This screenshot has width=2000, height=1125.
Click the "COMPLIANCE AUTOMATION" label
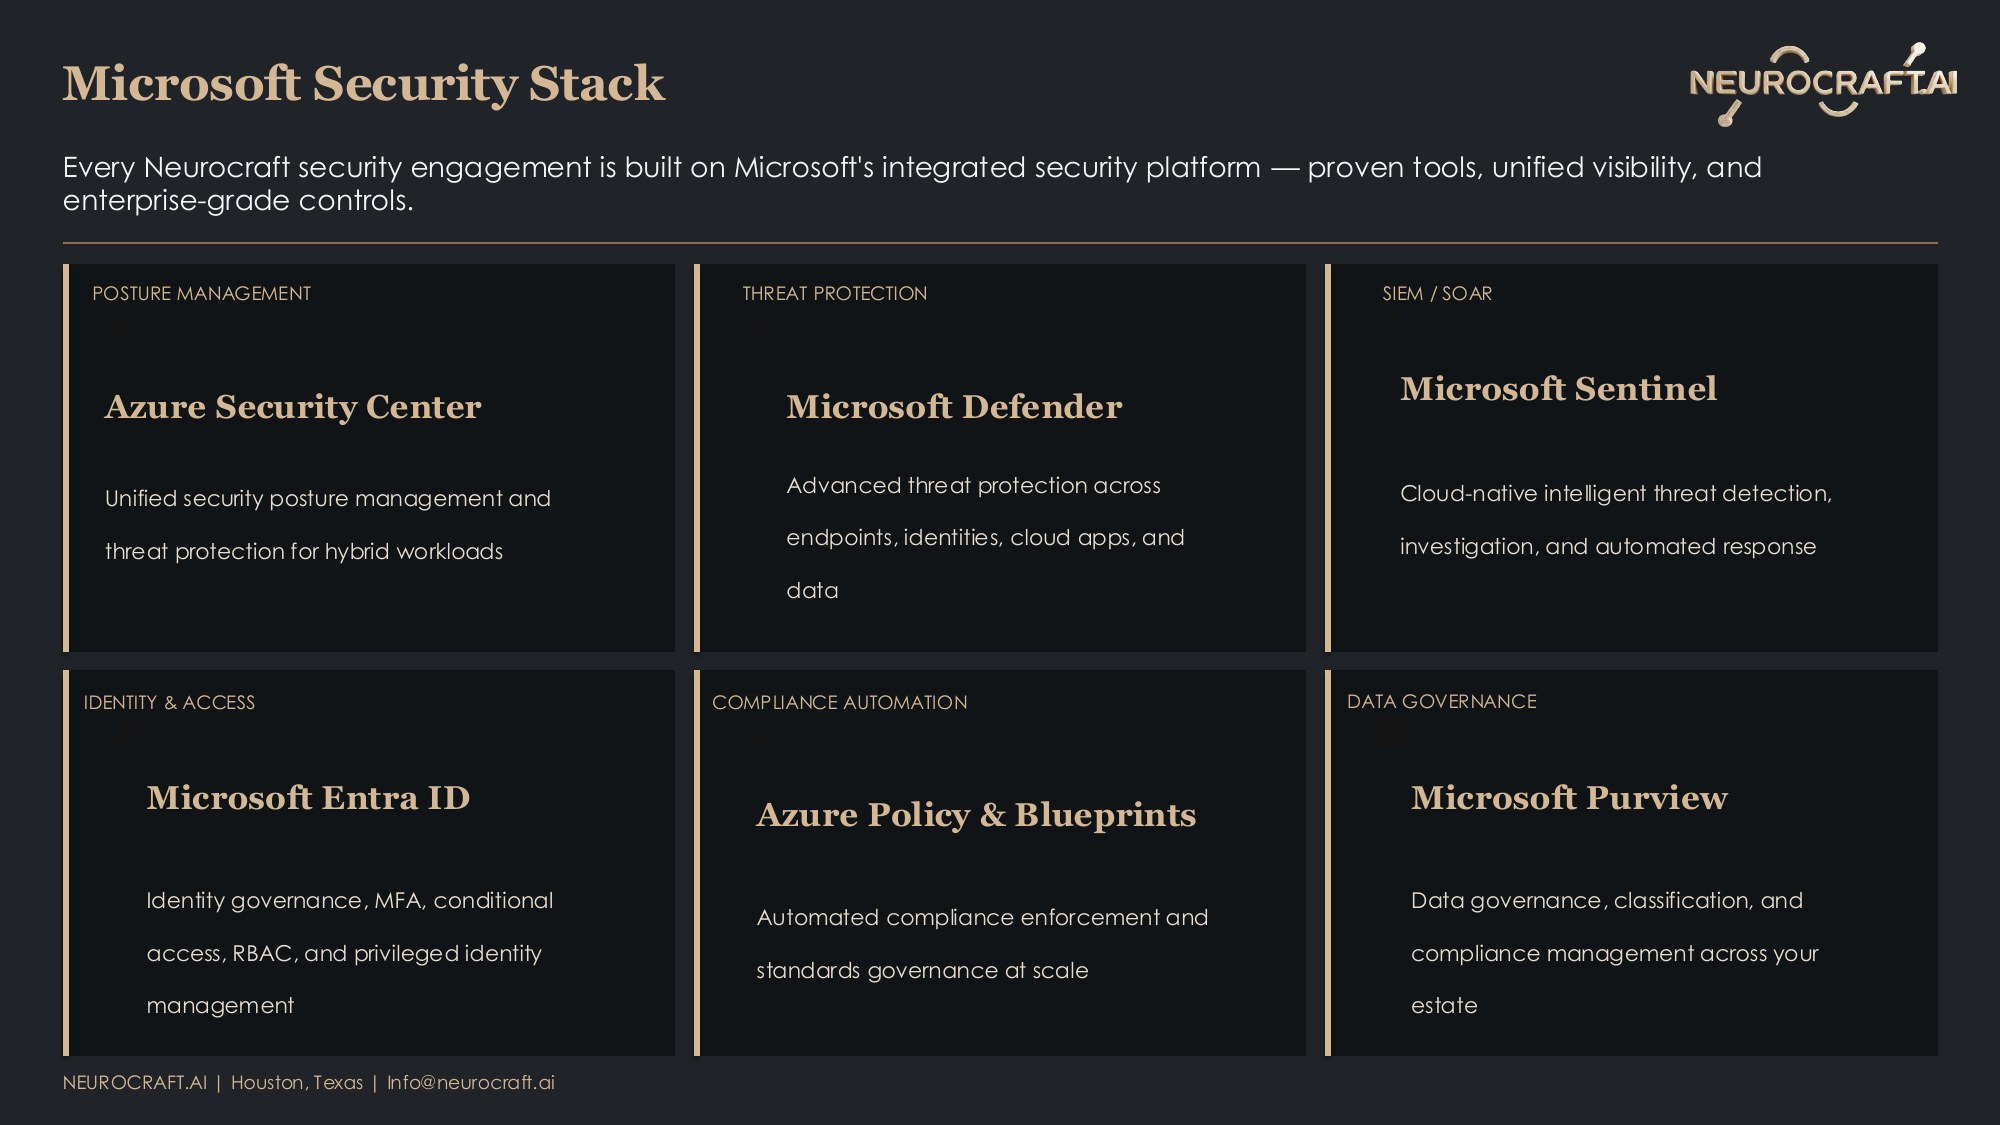(840, 702)
